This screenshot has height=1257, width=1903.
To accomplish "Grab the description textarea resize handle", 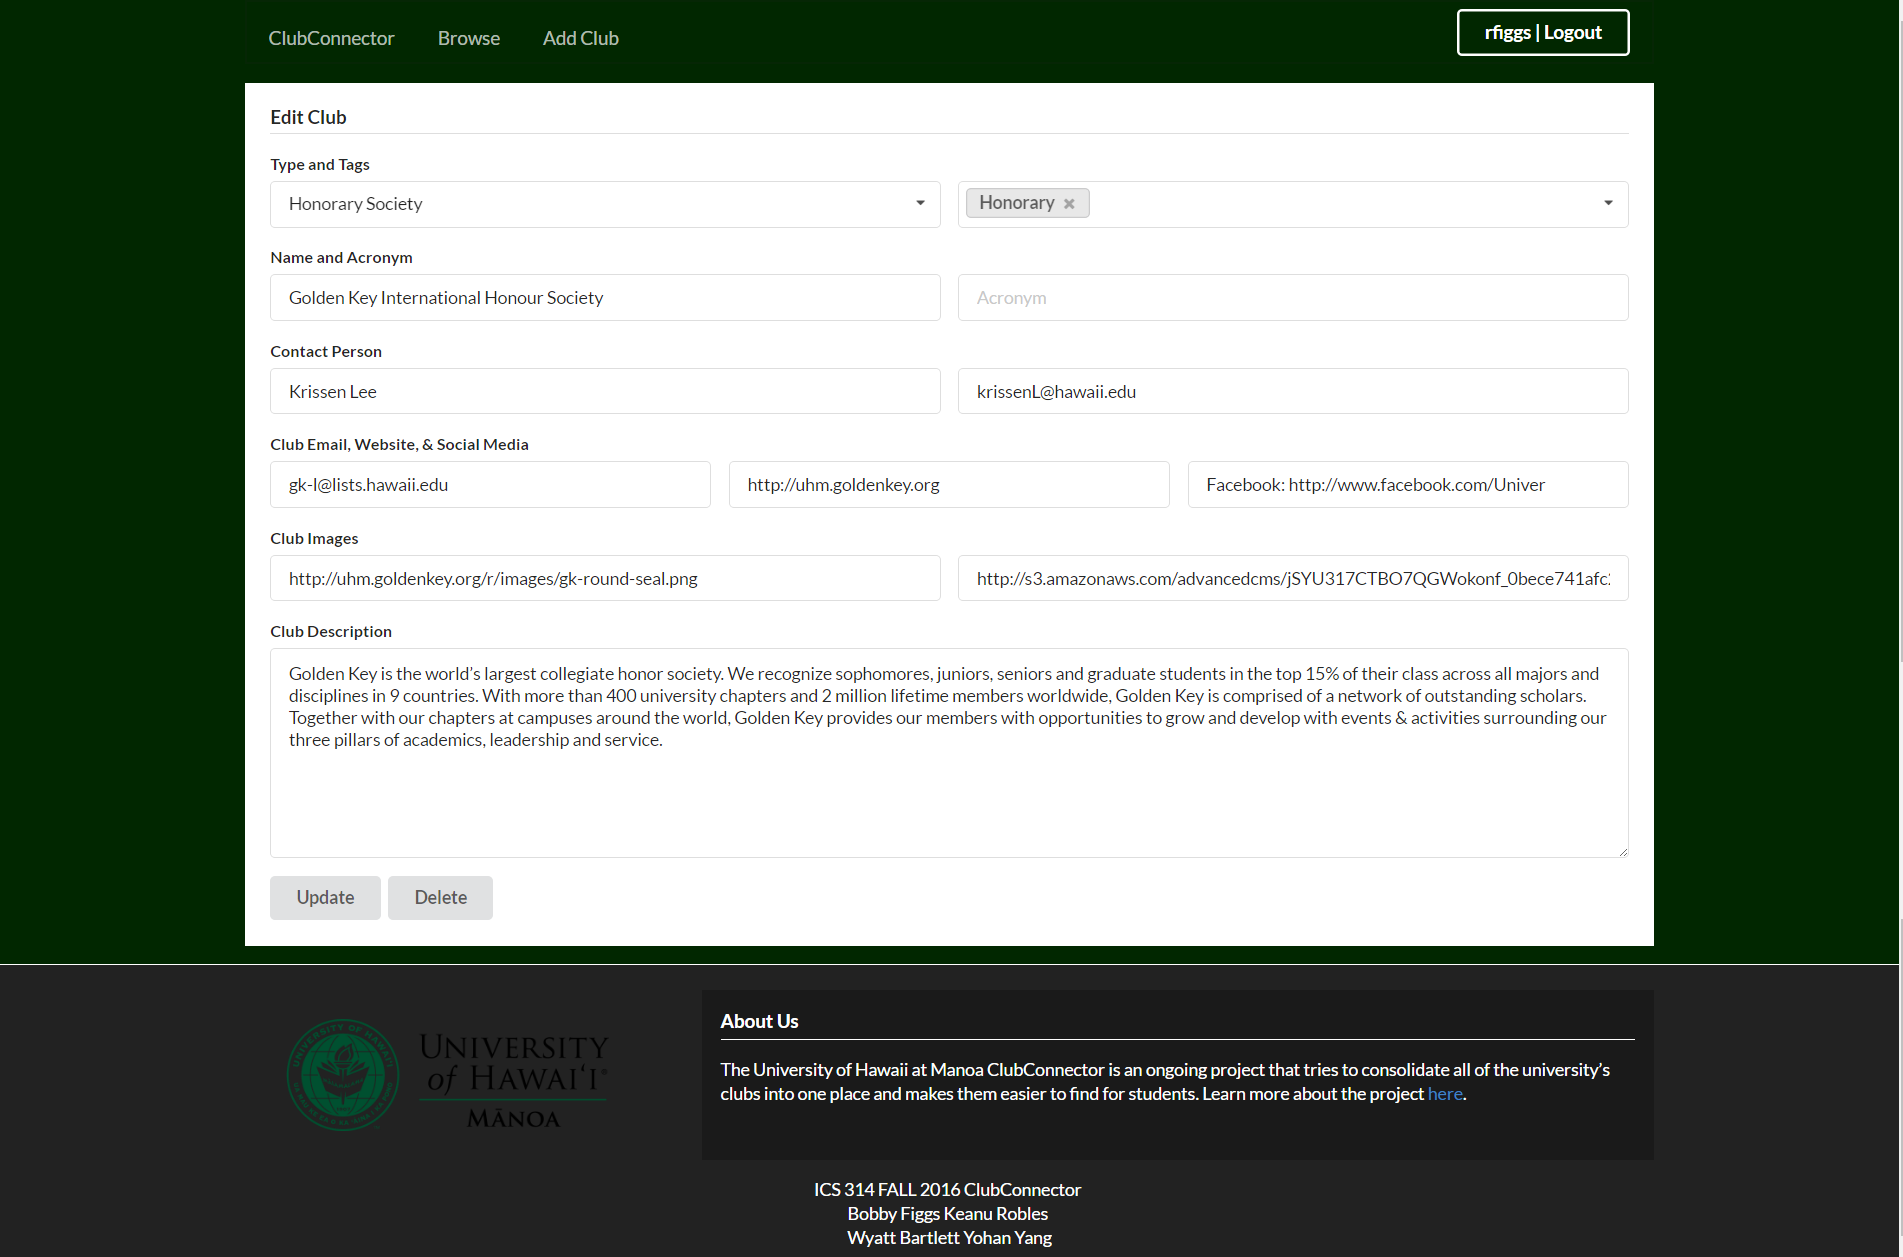I will (1622, 851).
